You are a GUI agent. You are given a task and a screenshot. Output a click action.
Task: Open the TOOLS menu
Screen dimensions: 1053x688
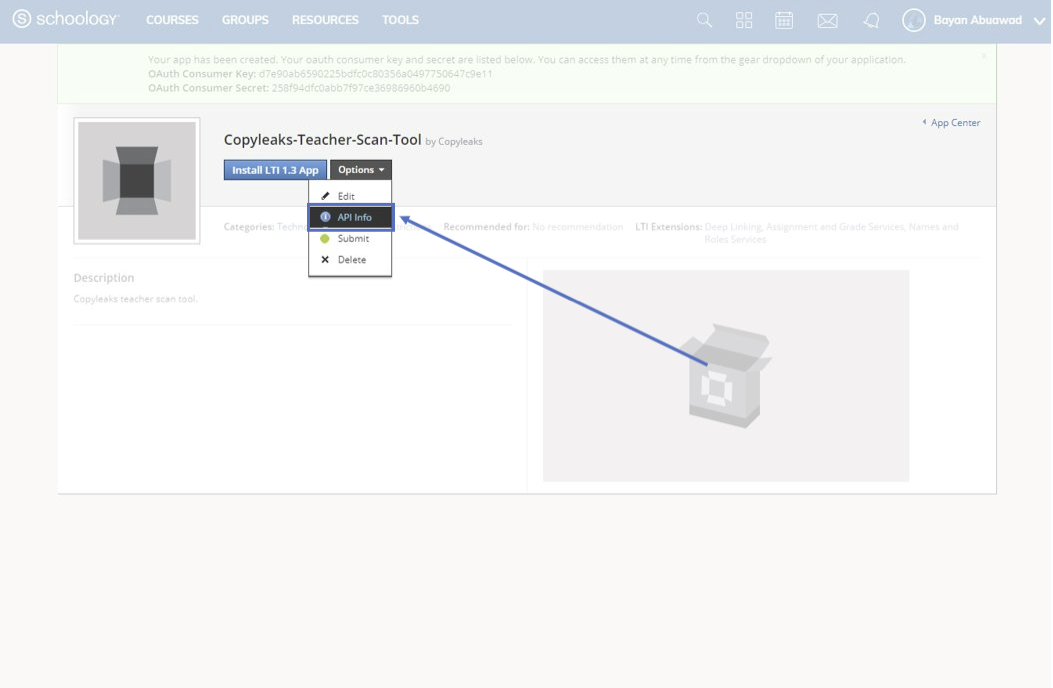[x=400, y=20]
